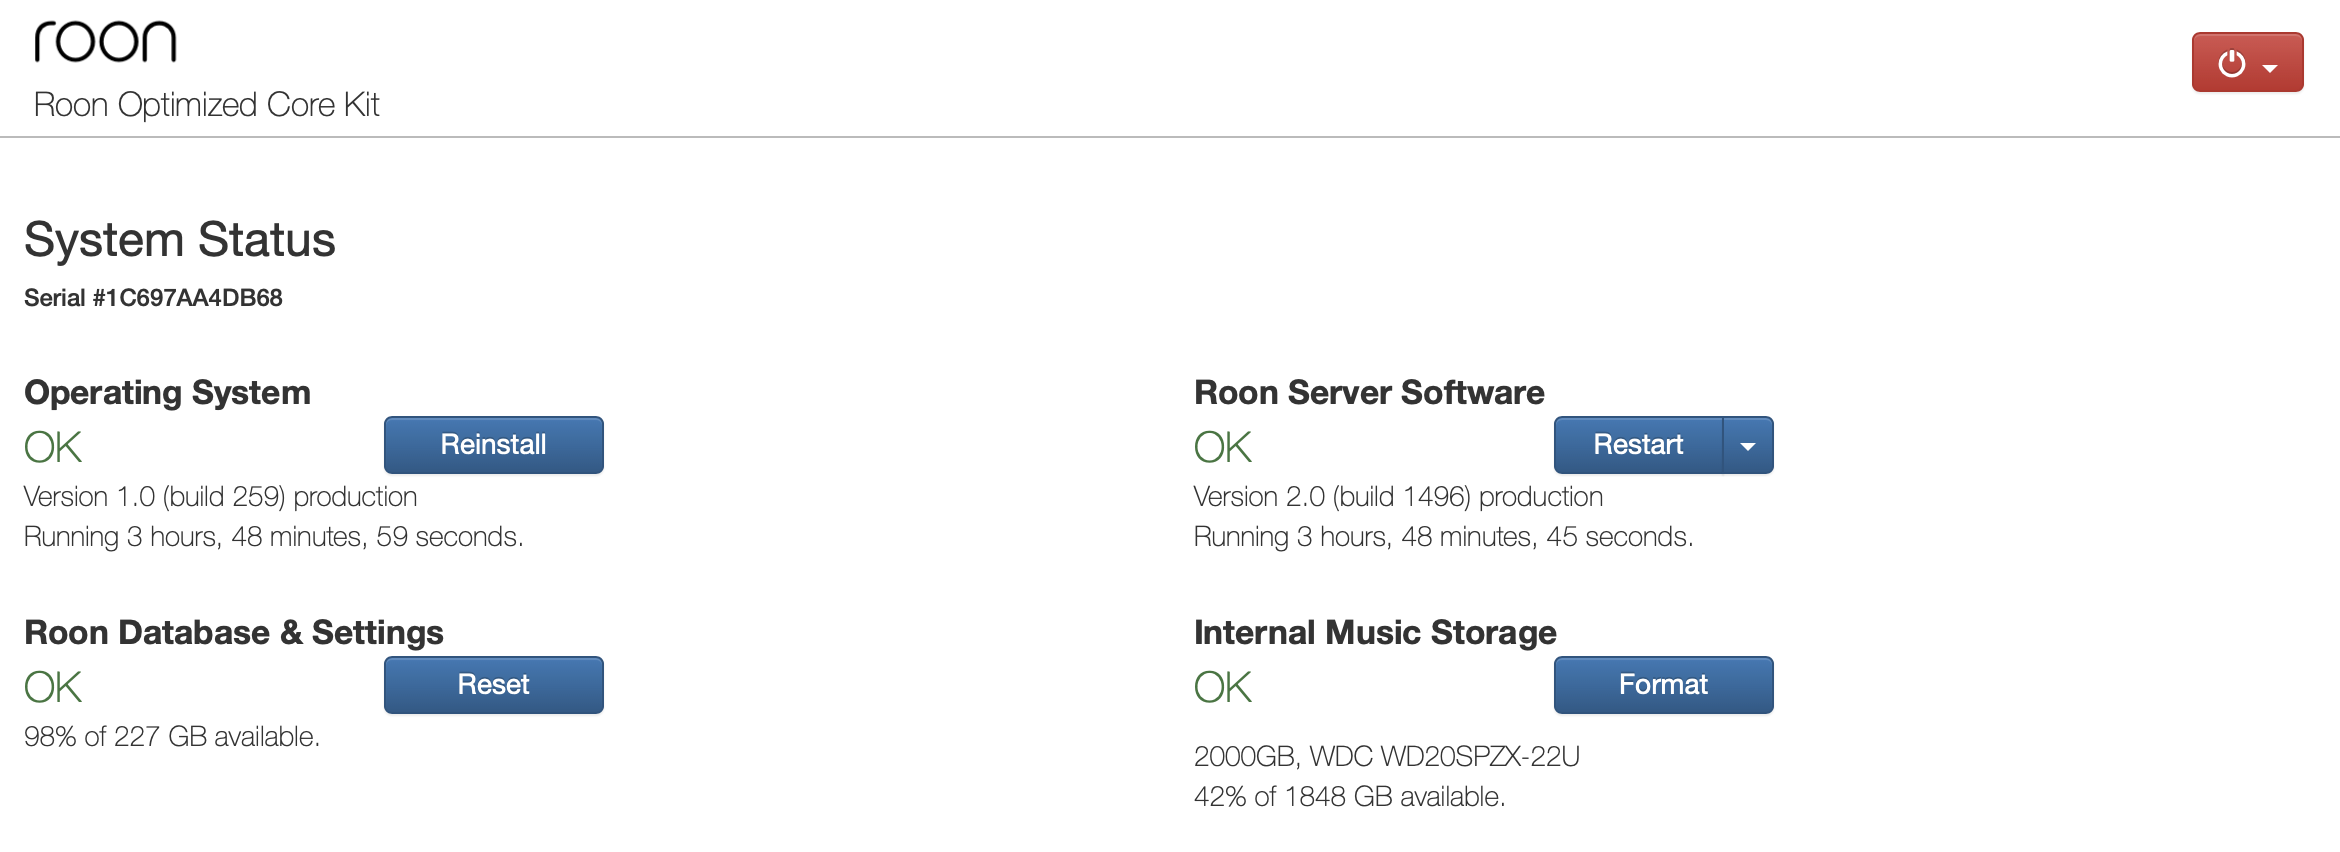Format the Internal Music Storage
2340x852 pixels.
point(1664,685)
